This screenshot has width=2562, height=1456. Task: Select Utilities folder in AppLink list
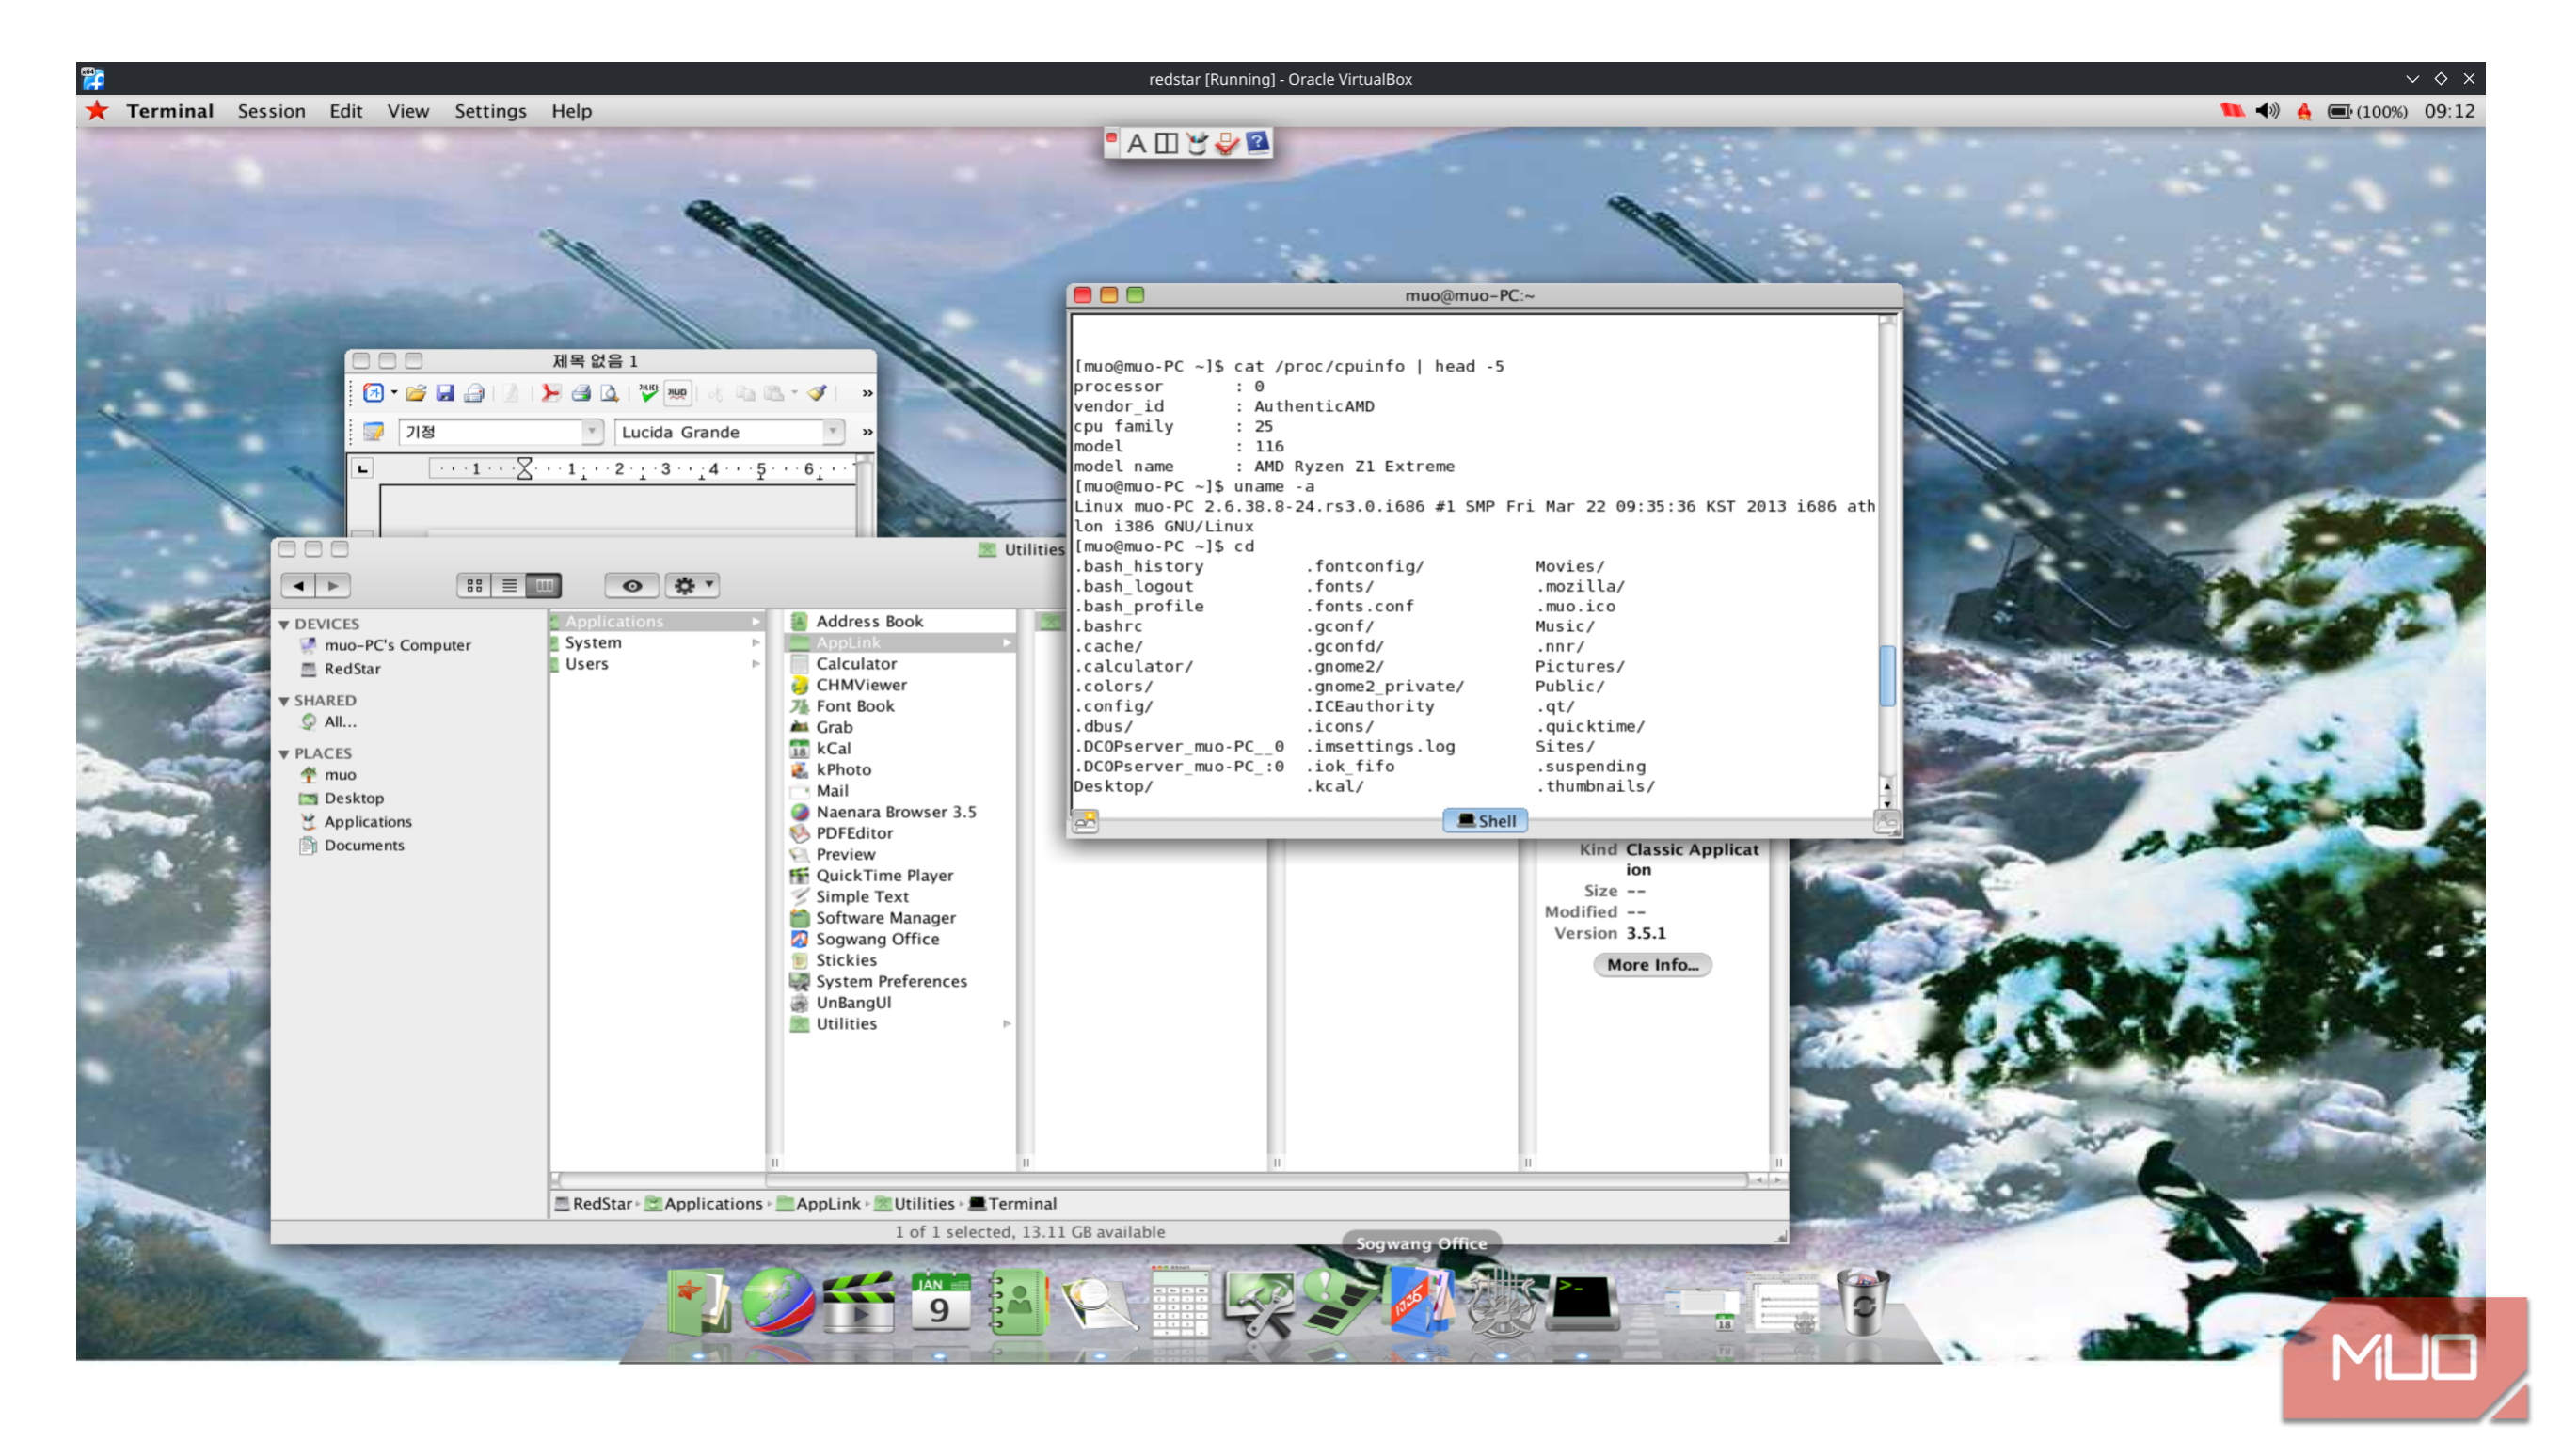(845, 1023)
